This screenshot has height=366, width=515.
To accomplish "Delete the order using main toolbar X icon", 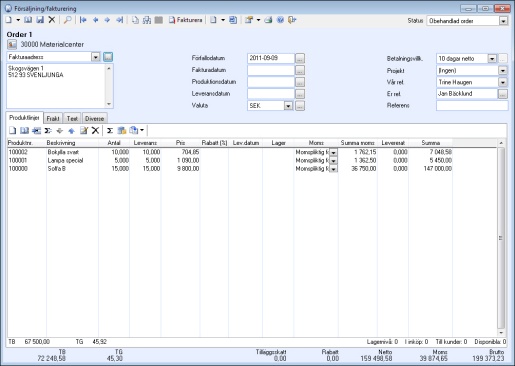I will [x=52, y=20].
